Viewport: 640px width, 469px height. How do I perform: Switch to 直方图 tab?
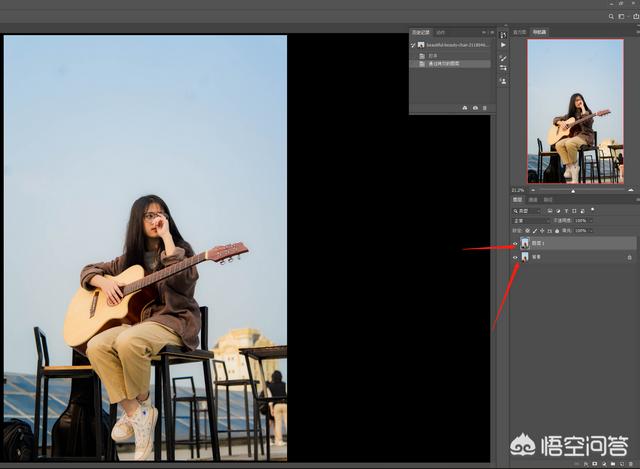(520, 32)
